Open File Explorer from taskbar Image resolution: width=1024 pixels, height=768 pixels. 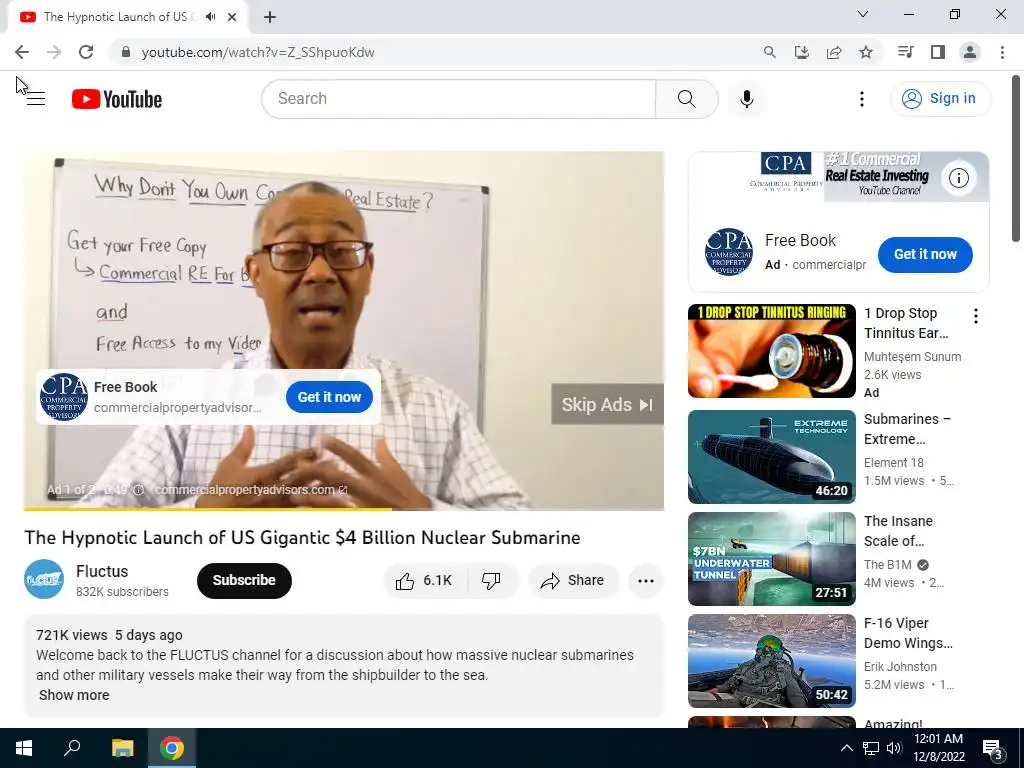(x=122, y=748)
